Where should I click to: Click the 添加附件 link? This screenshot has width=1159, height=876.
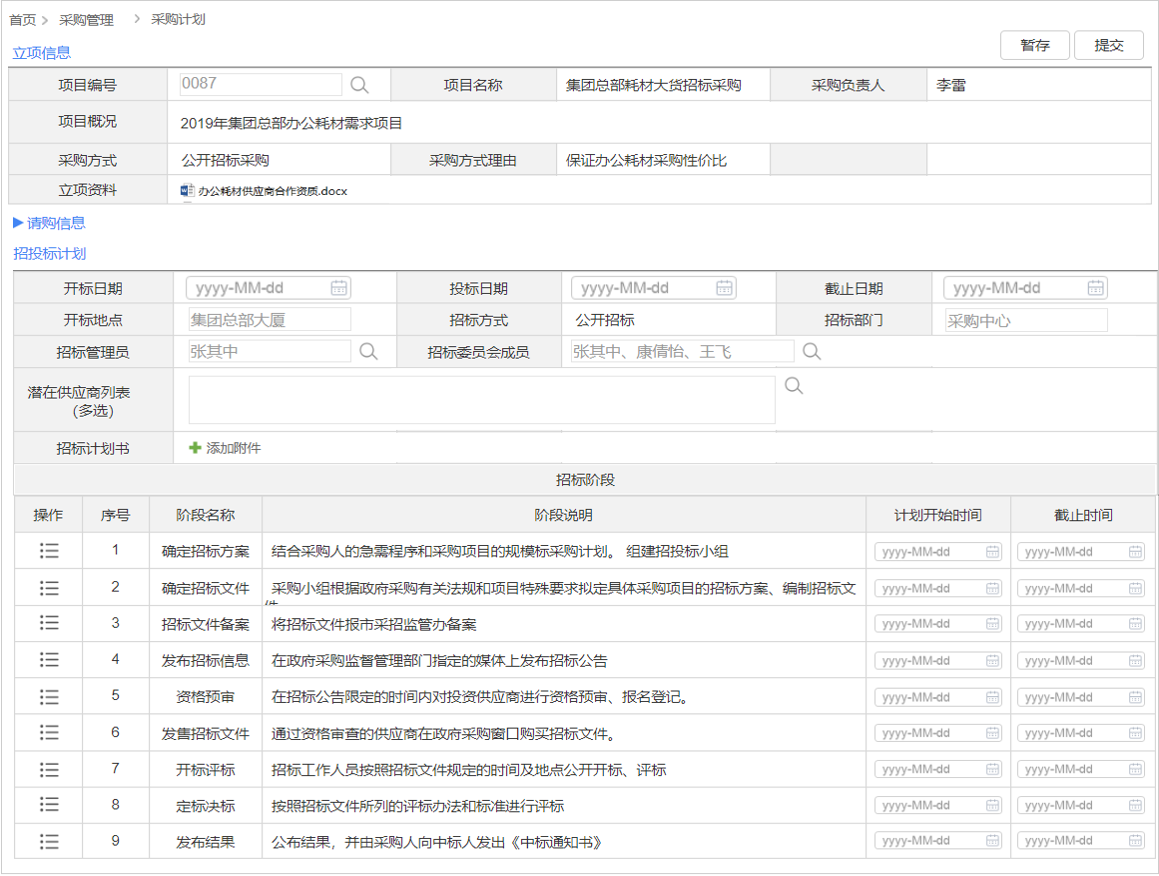[x=233, y=448]
